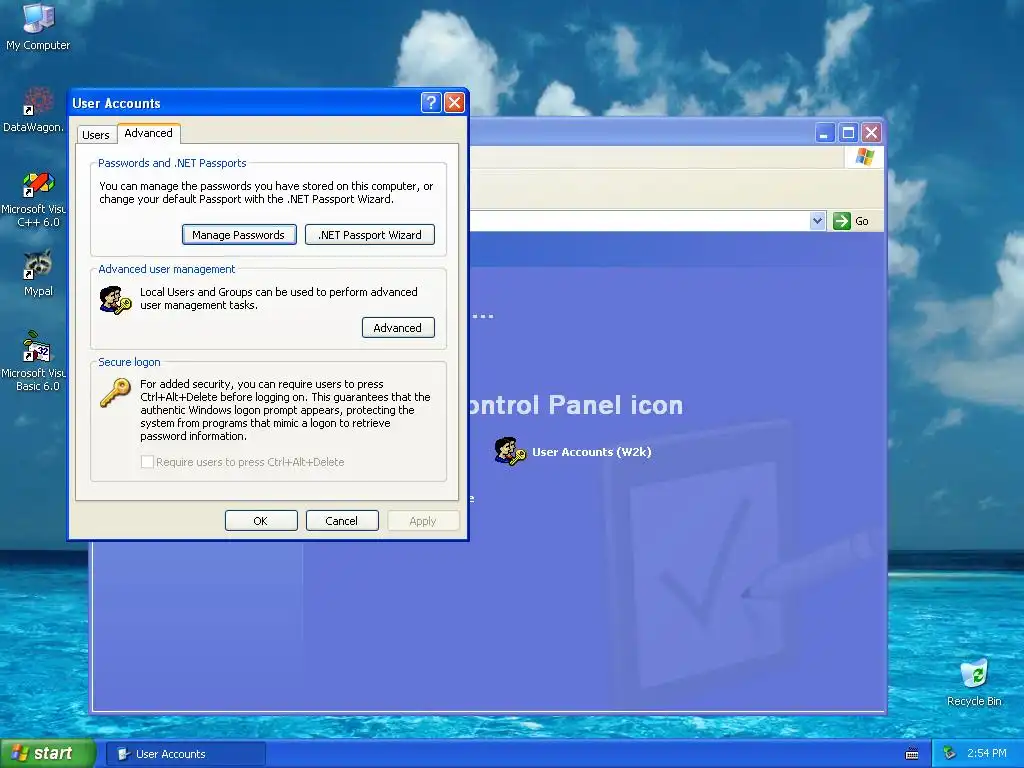Click the system tray icon beside the clock
Image resolution: width=1024 pixels, height=768 pixels.
pyautogui.click(x=949, y=754)
